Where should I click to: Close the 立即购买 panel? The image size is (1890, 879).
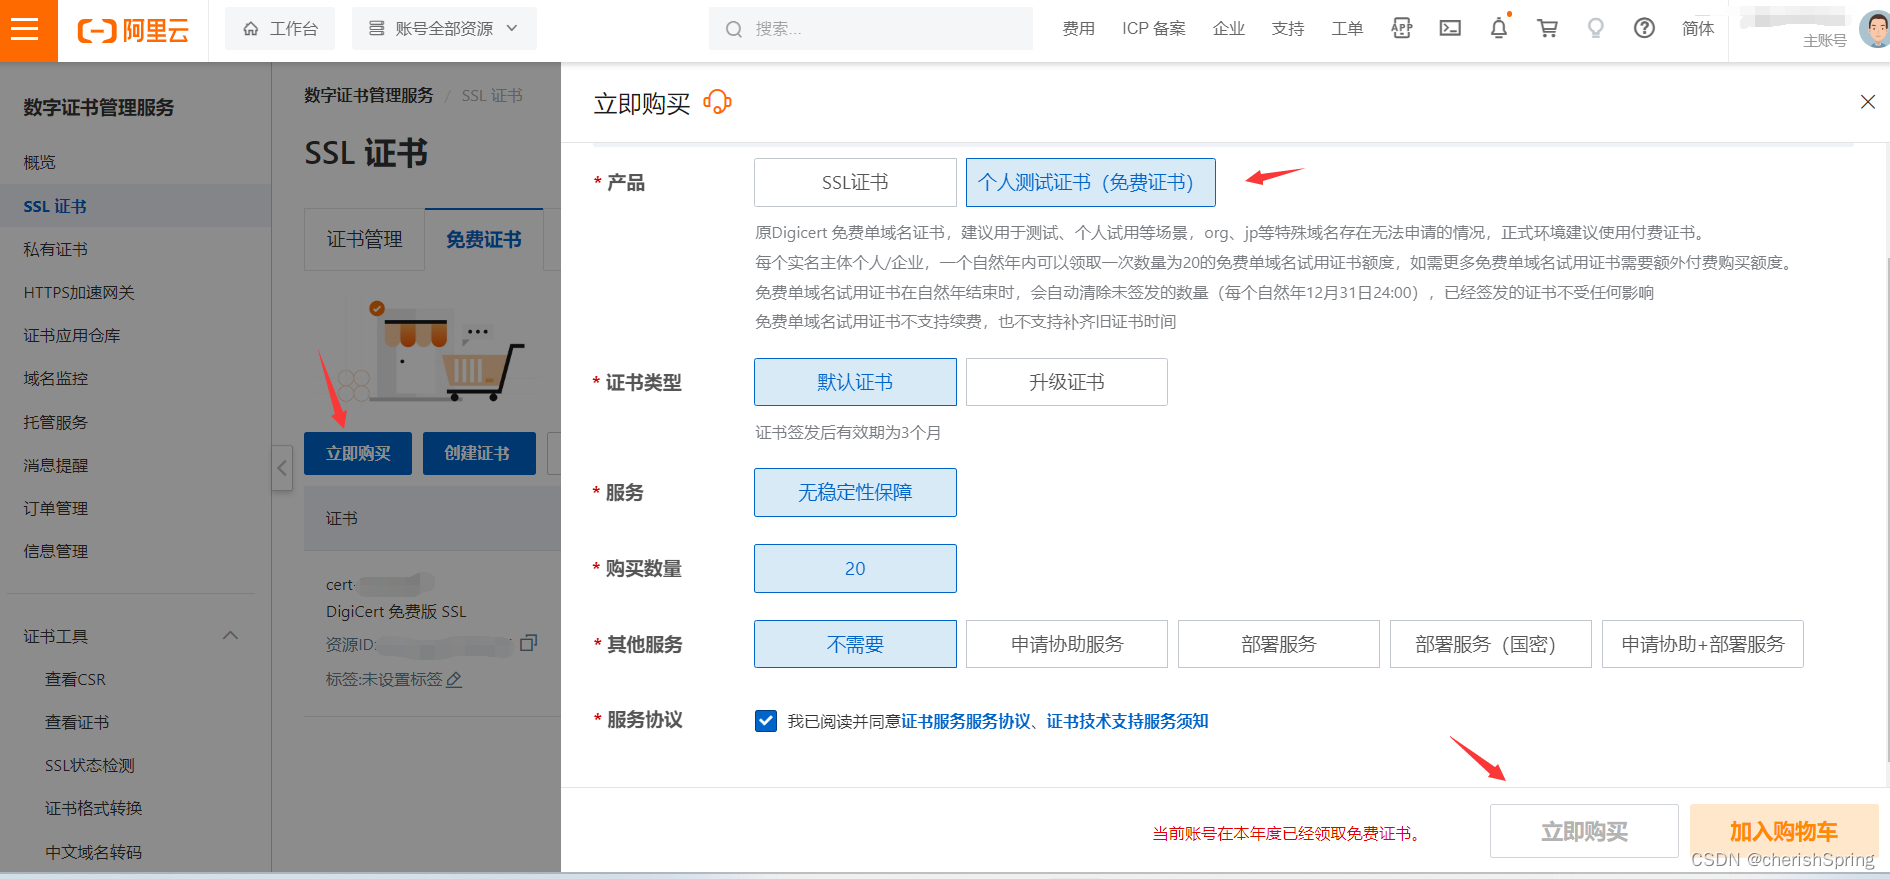(1867, 102)
